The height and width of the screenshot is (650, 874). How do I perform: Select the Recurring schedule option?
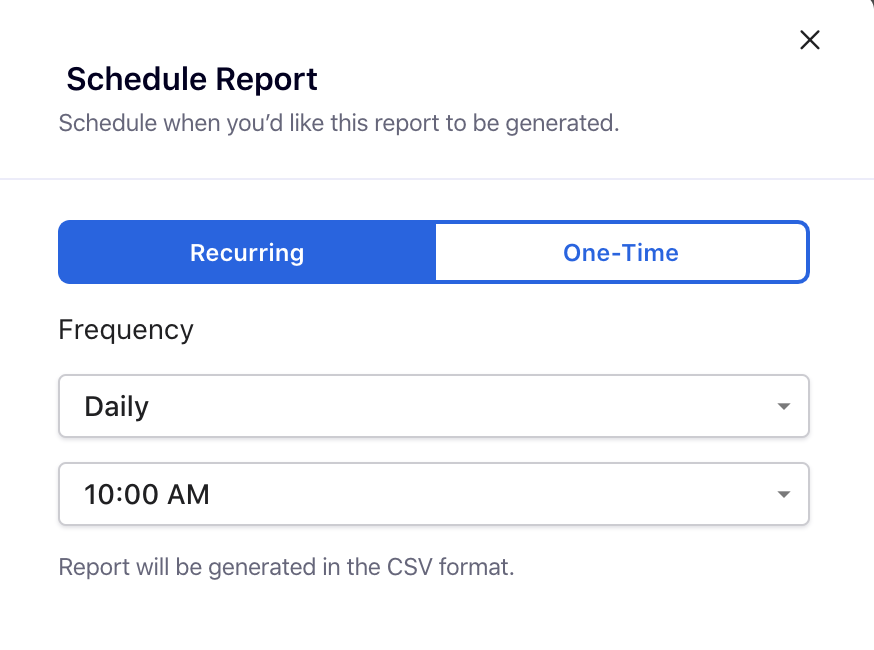(x=247, y=253)
